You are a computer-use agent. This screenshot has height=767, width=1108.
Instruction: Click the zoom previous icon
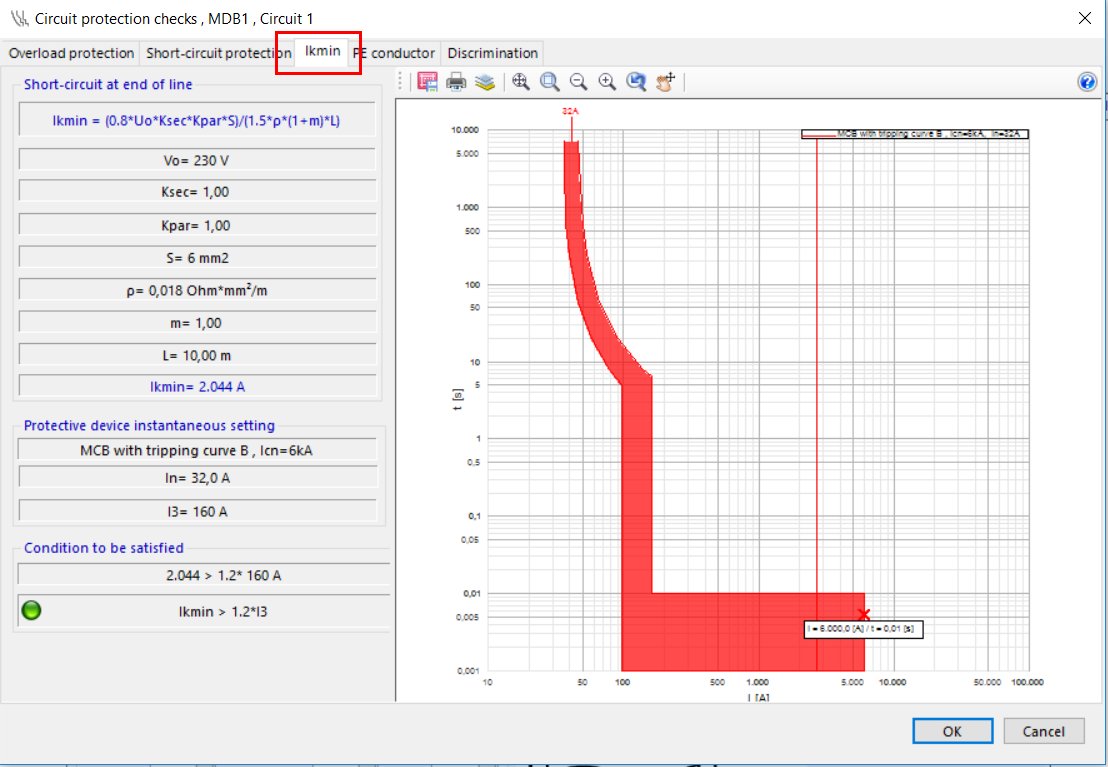coord(636,82)
